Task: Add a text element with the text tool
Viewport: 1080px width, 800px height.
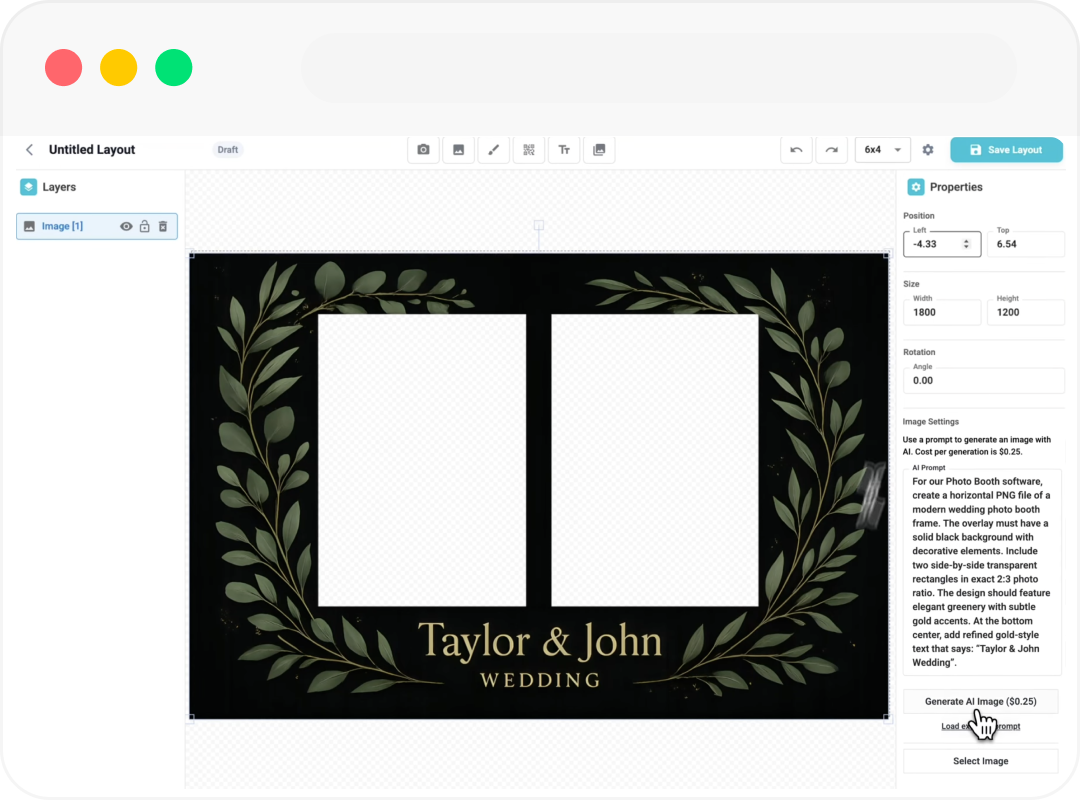Action: tap(564, 150)
